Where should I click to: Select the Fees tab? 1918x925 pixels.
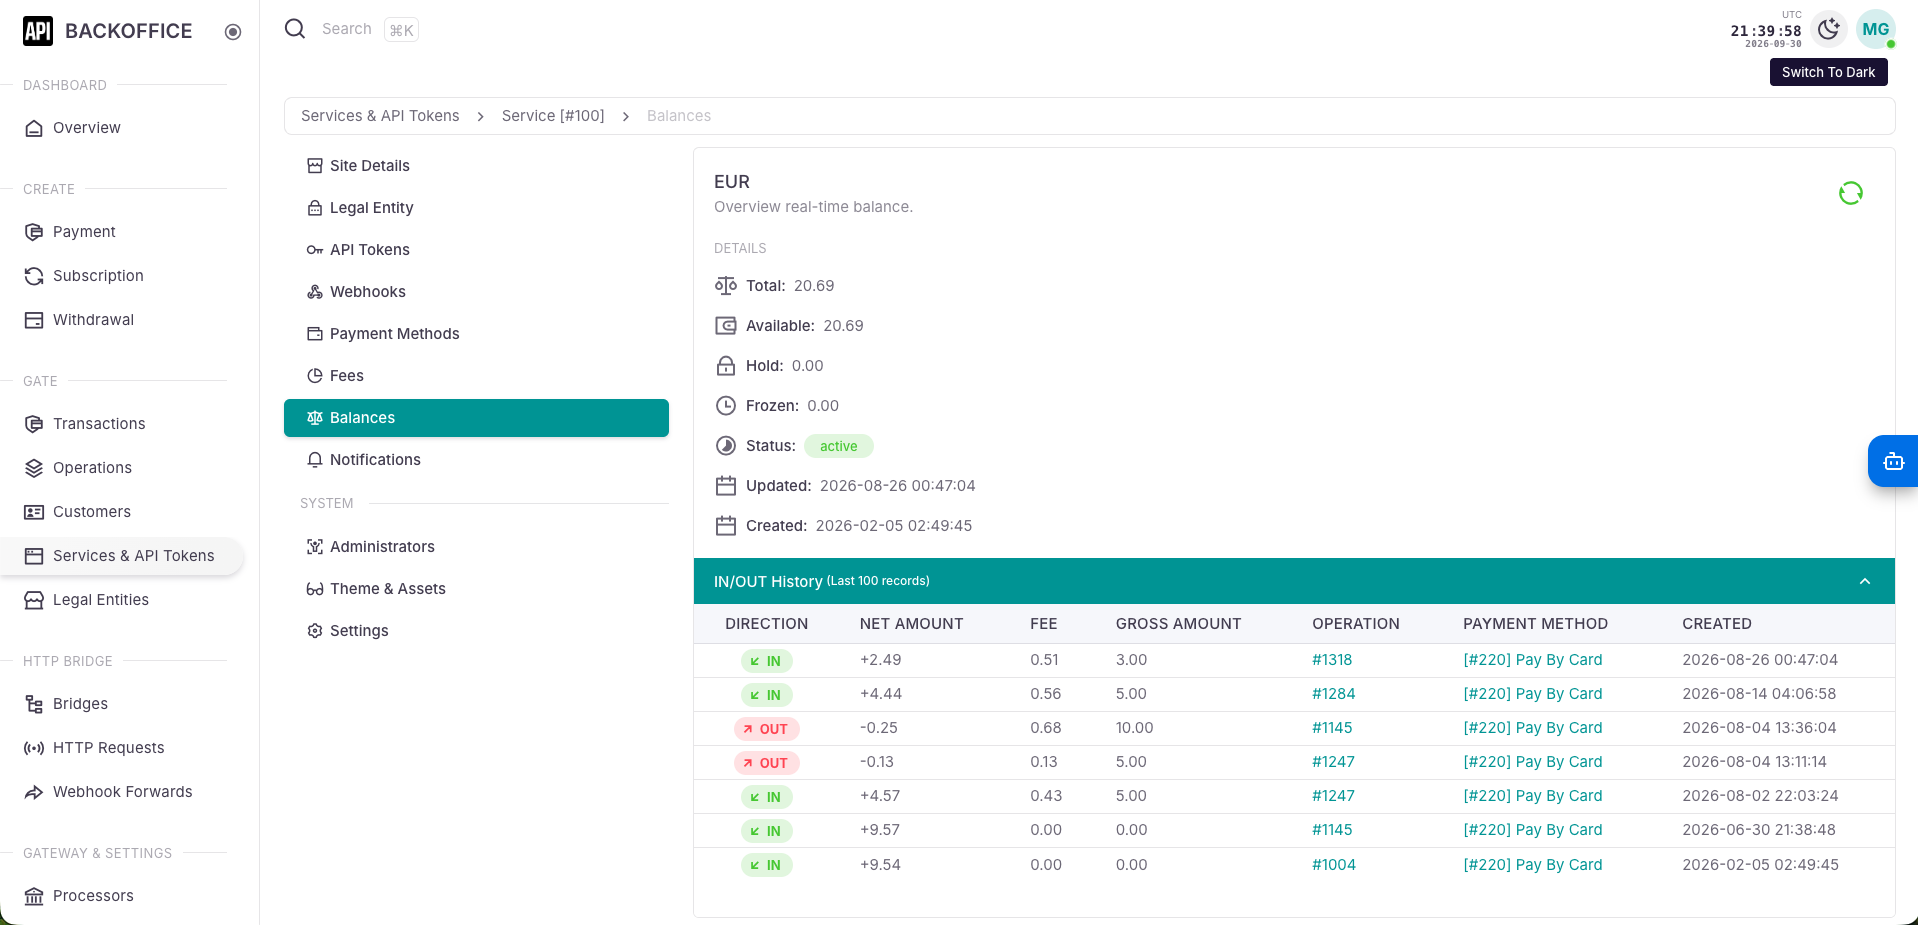(x=476, y=376)
